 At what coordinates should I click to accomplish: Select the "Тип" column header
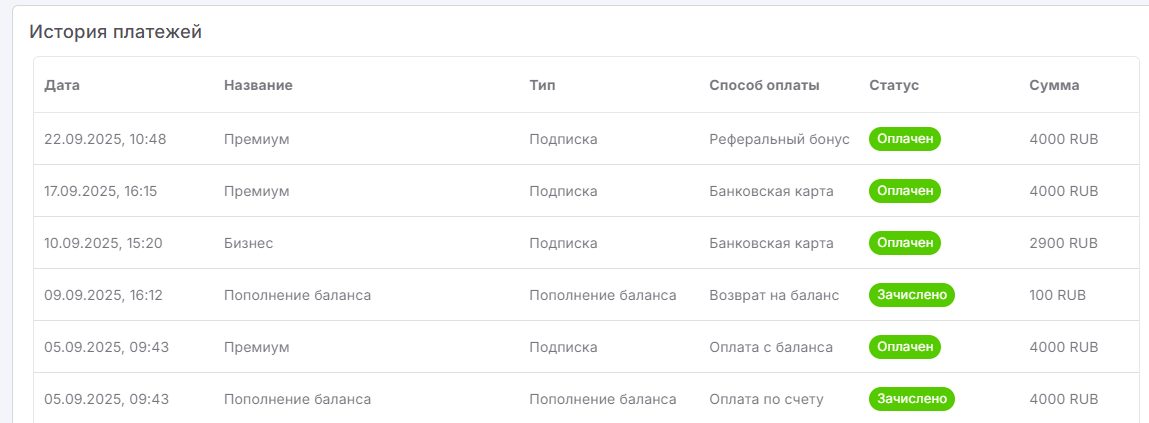click(x=542, y=86)
